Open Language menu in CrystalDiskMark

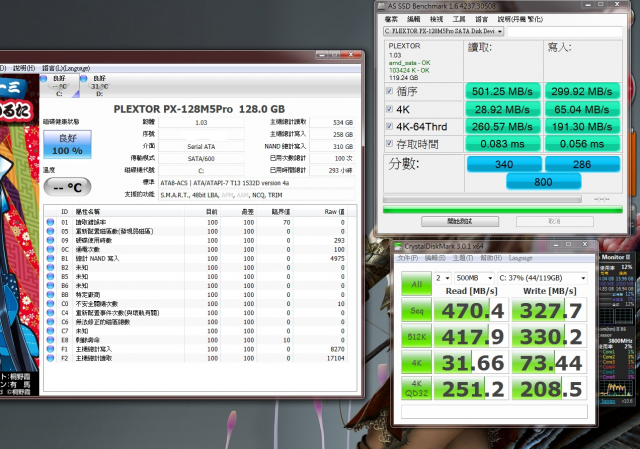click(520, 258)
